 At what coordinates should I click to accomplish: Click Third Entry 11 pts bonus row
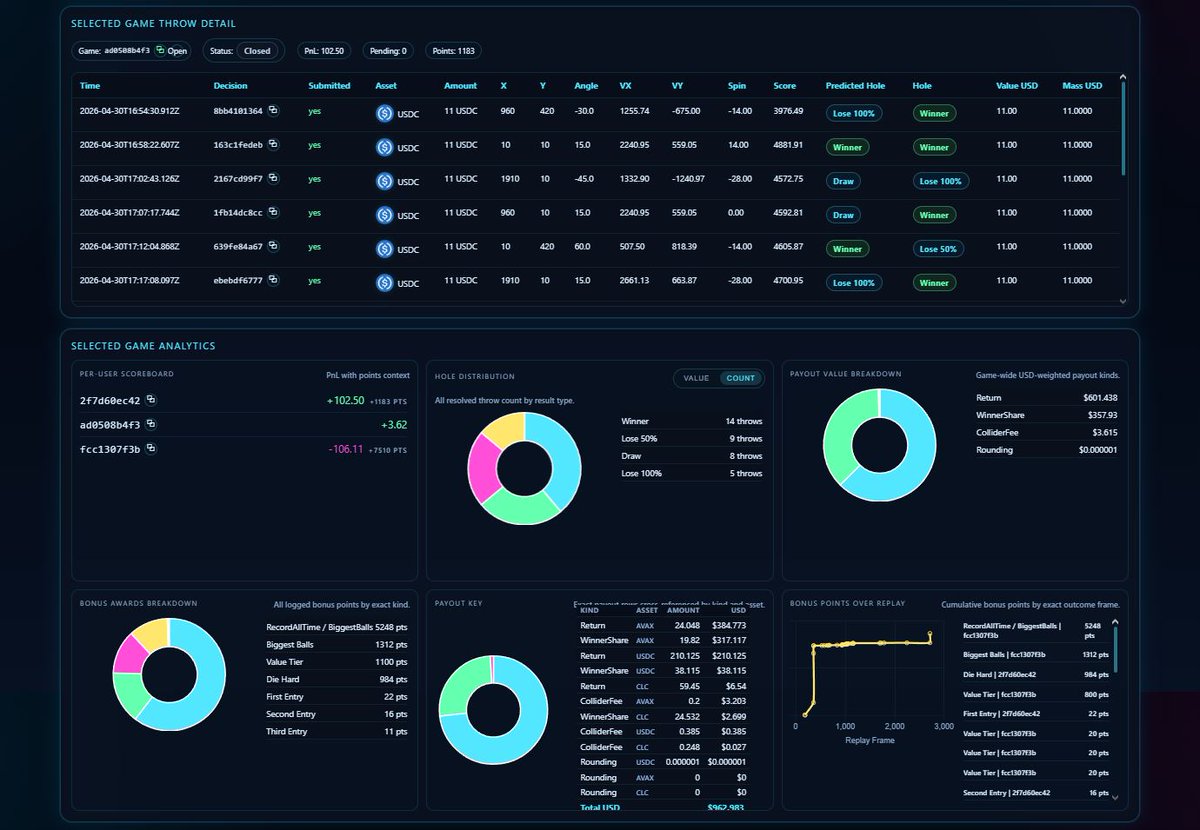coord(337,732)
